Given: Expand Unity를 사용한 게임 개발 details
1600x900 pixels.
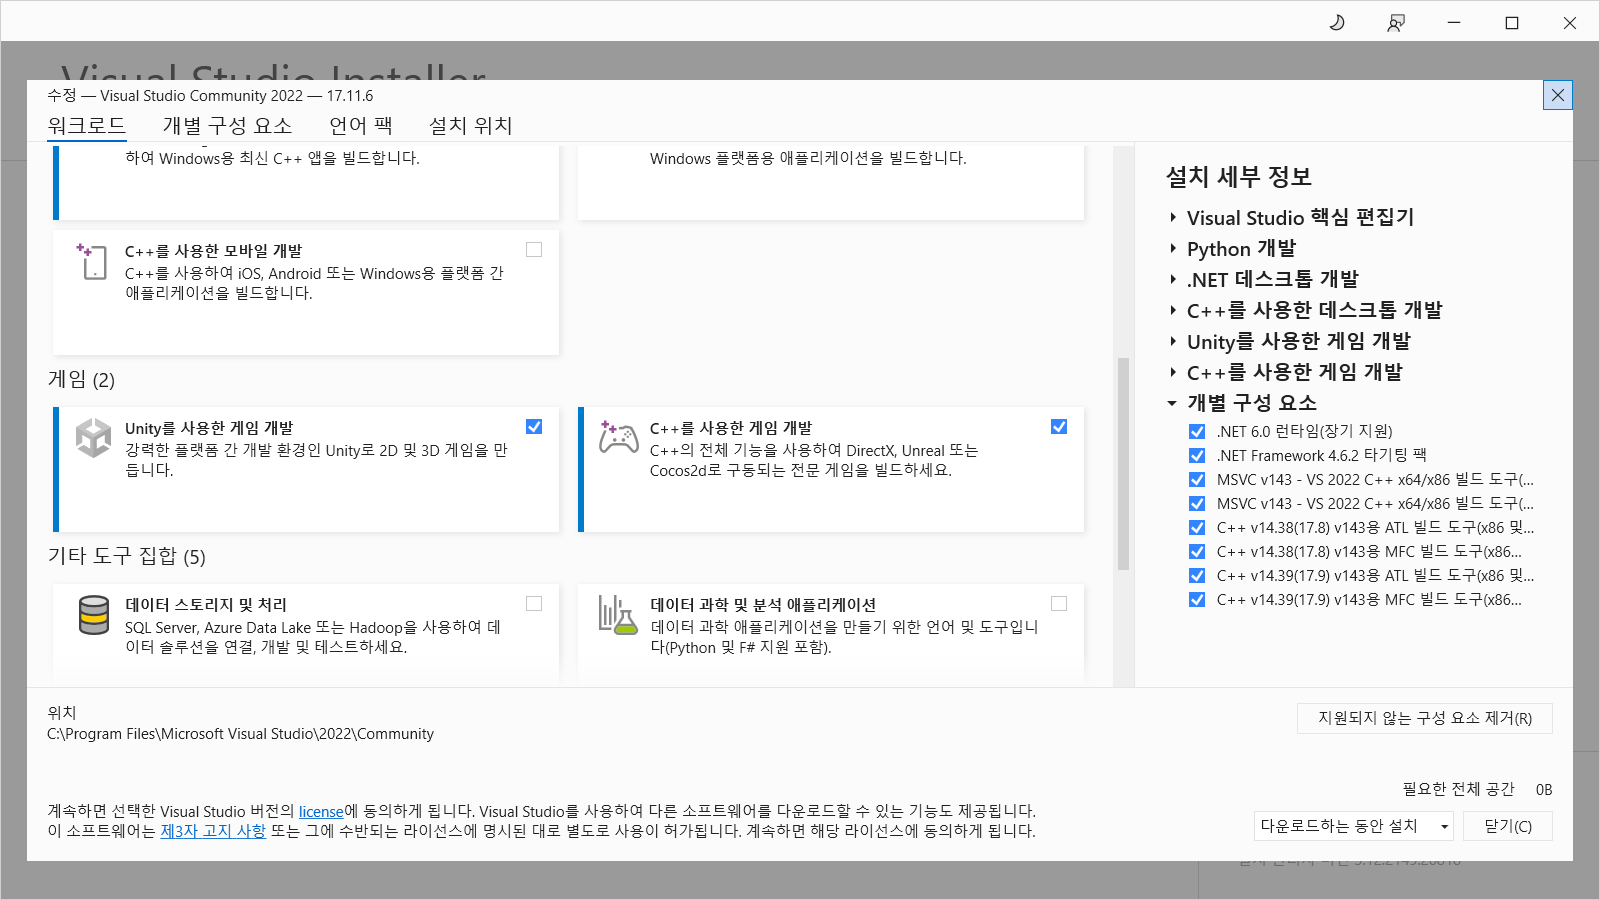Looking at the screenshot, I should click(1173, 342).
